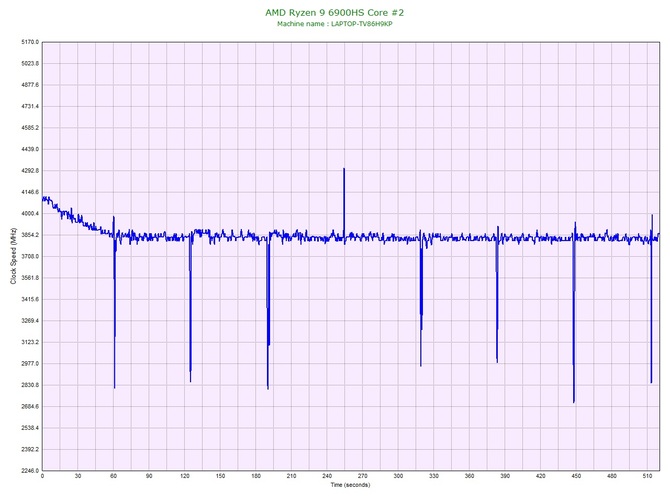Viewport: 670px width, 502px height.
Task: Click the 390 seconds tick label
Action: [x=505, y=476]
